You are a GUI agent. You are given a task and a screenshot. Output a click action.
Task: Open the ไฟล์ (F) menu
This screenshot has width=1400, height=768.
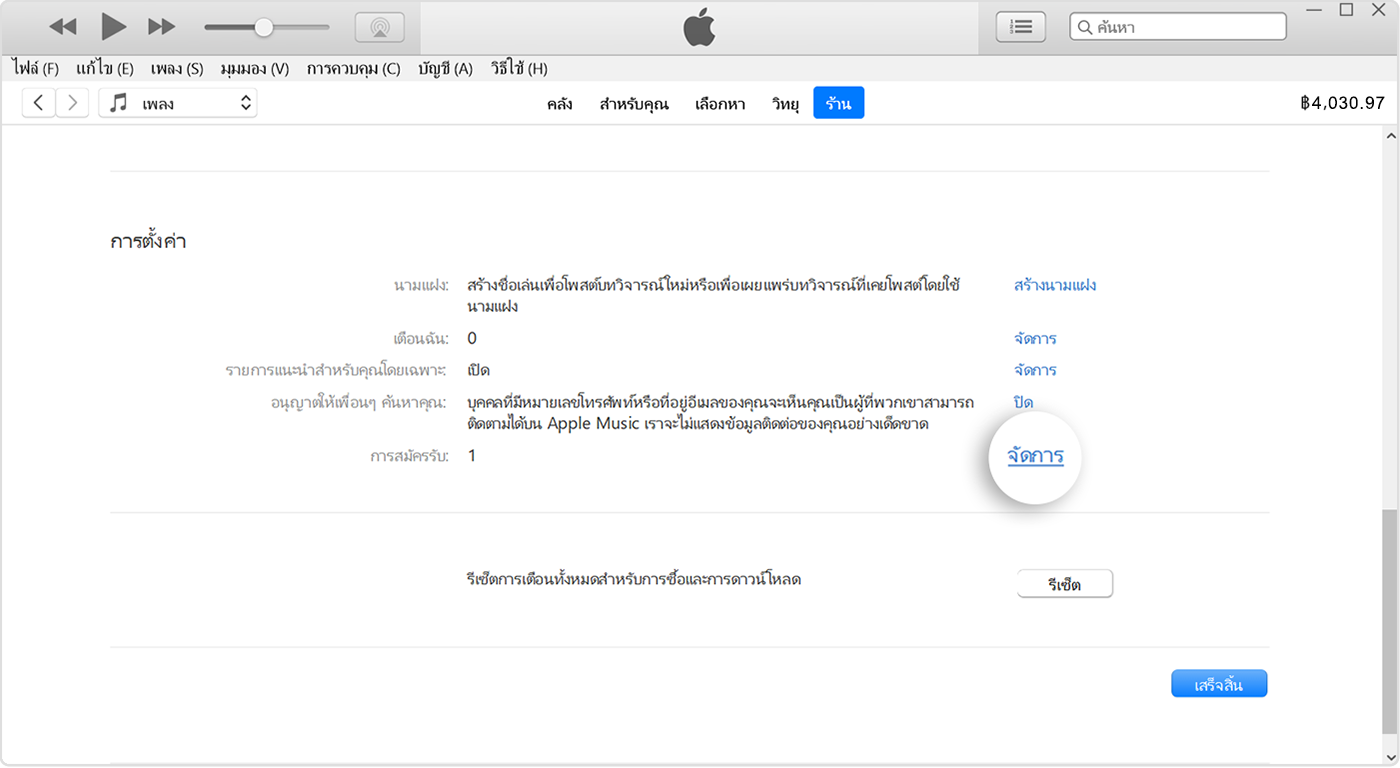[36, 69]
